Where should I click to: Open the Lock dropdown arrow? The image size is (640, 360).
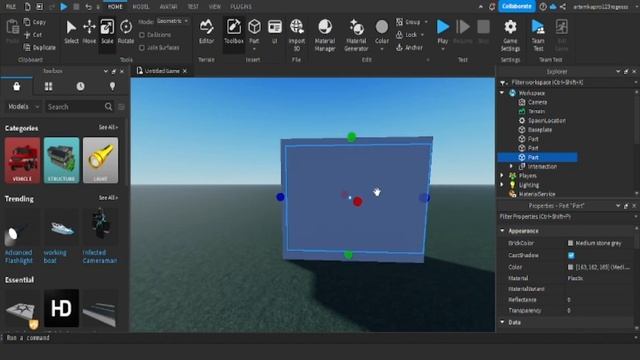pyautogui.click(x=422, y=35)
